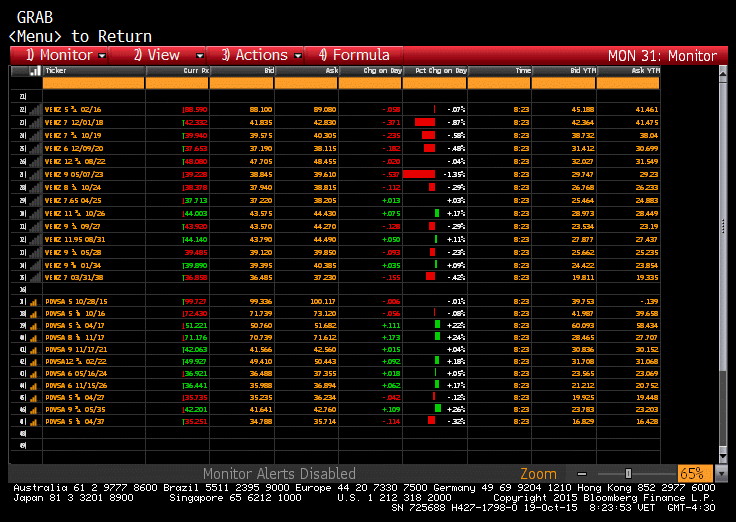
Task: Sort by the Curr Px column header
Action: (177, 71)
